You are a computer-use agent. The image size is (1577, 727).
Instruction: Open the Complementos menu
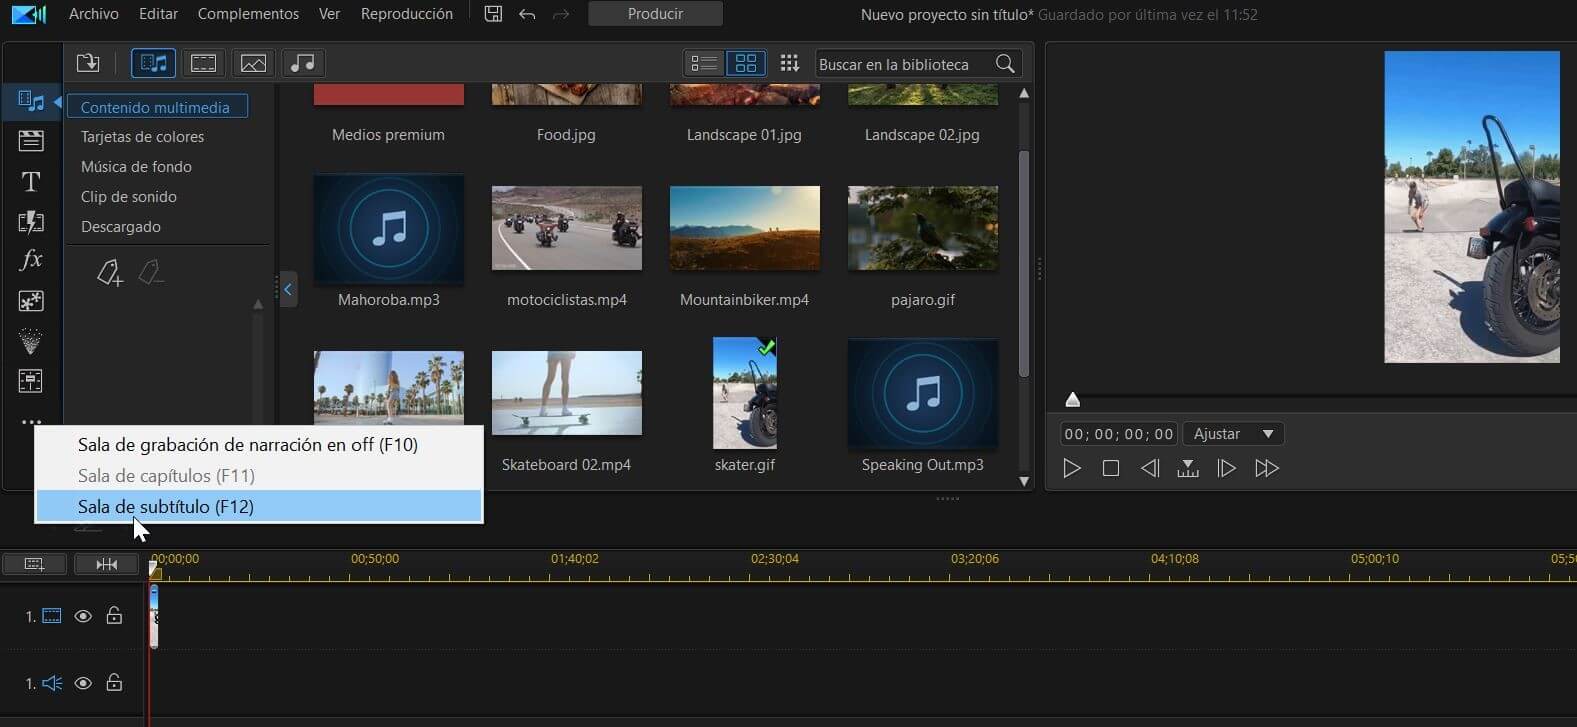(248, 14)
